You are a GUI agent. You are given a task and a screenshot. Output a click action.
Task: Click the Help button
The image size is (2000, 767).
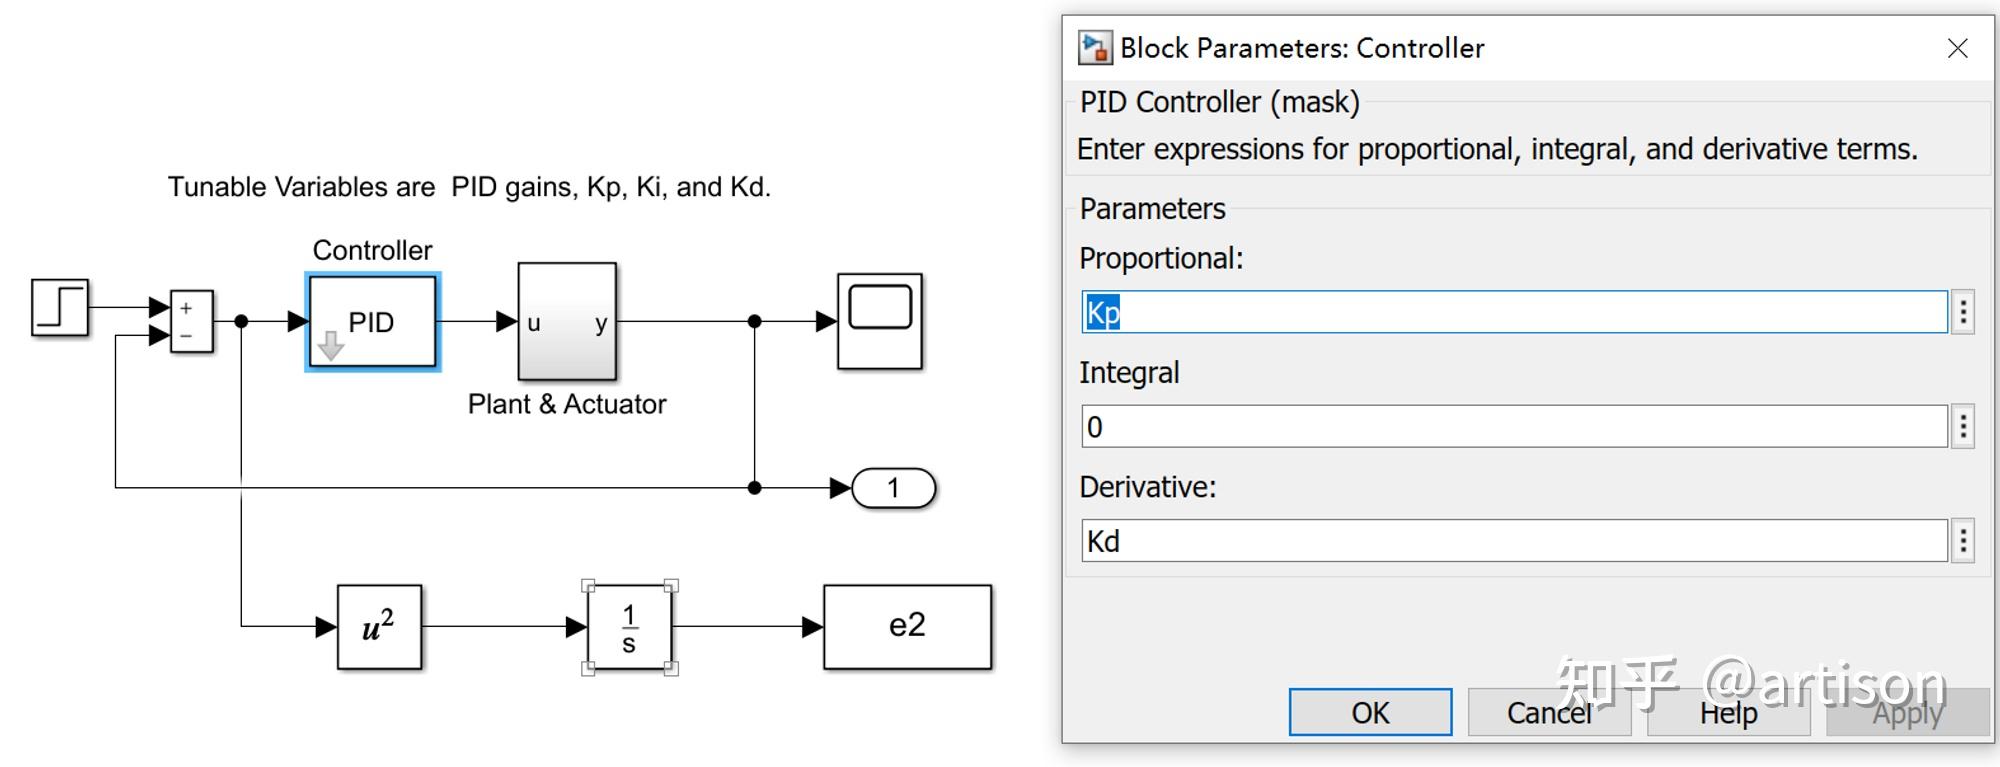[x=1728, y=713]
